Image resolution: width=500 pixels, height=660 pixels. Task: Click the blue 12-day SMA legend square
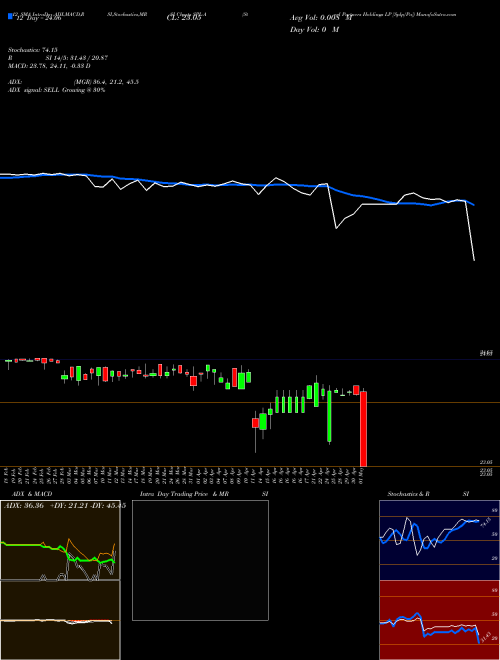(10, 17)
